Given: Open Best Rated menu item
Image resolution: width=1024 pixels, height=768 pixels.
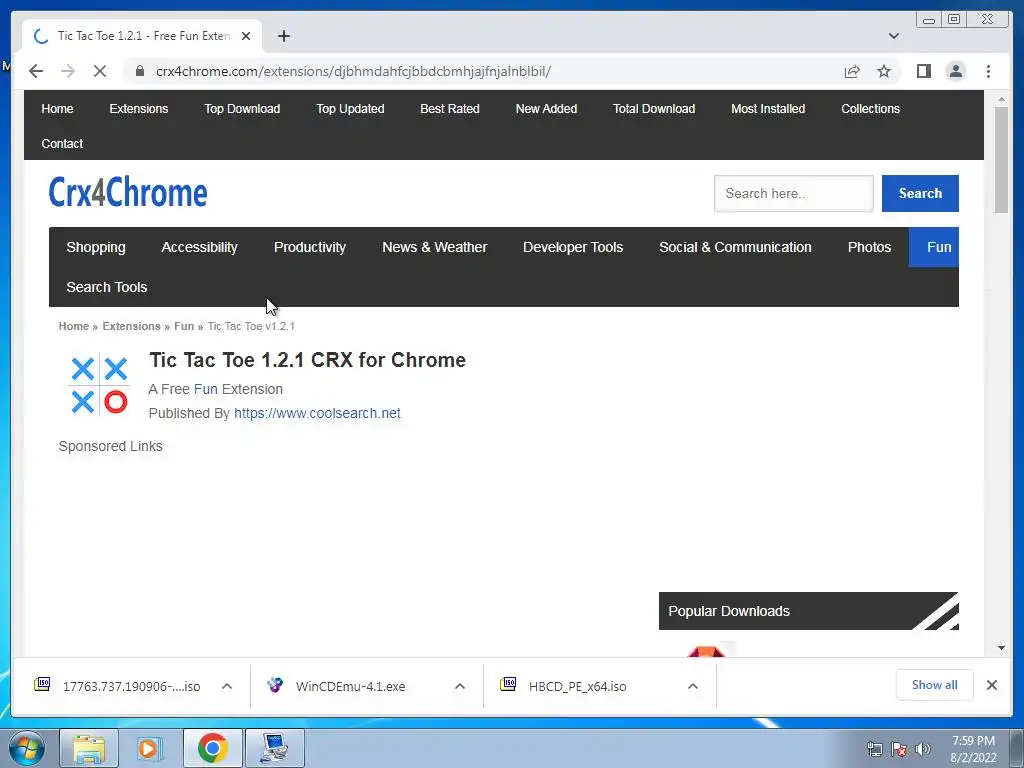Looking at the screenshot, I should pos(450,108).
